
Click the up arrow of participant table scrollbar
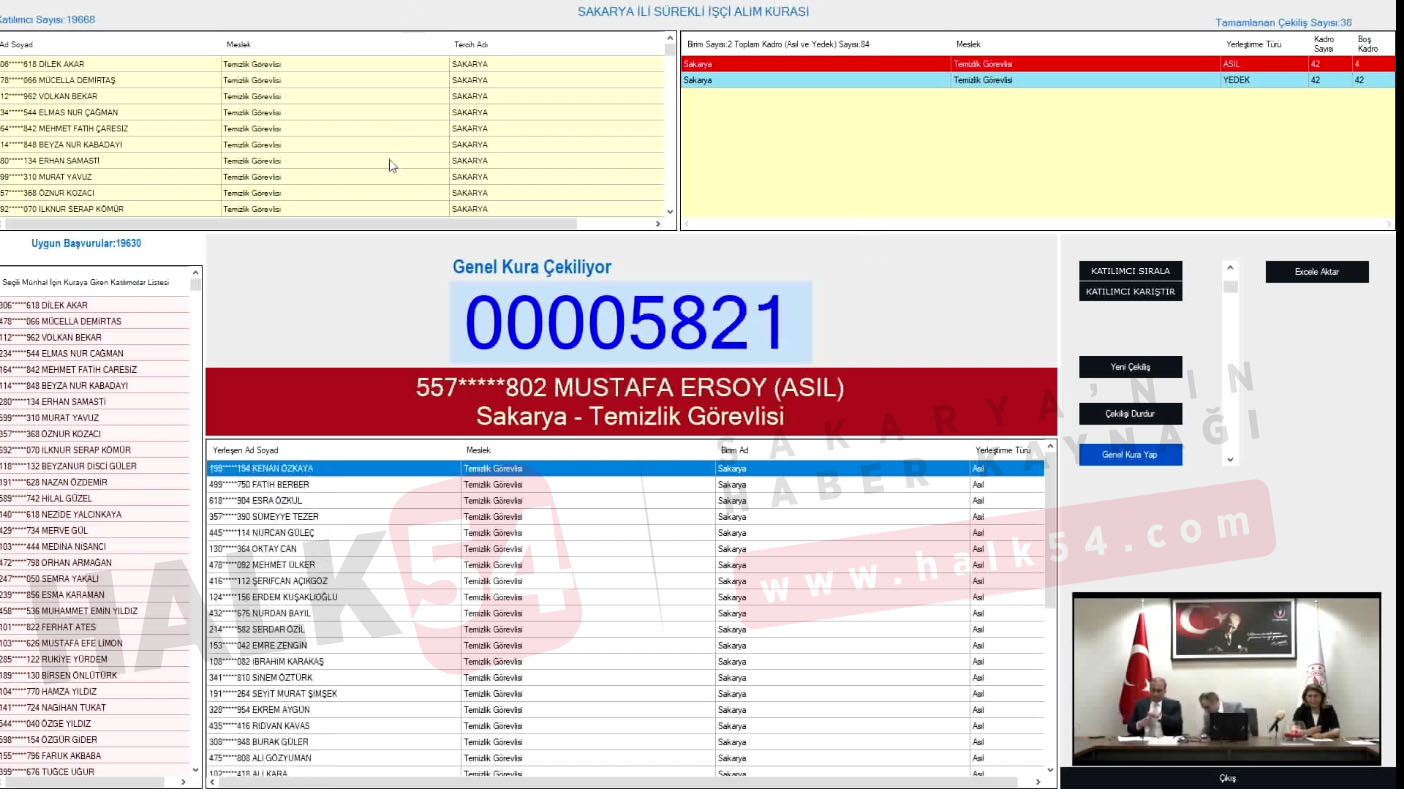(x=670, y=38)
